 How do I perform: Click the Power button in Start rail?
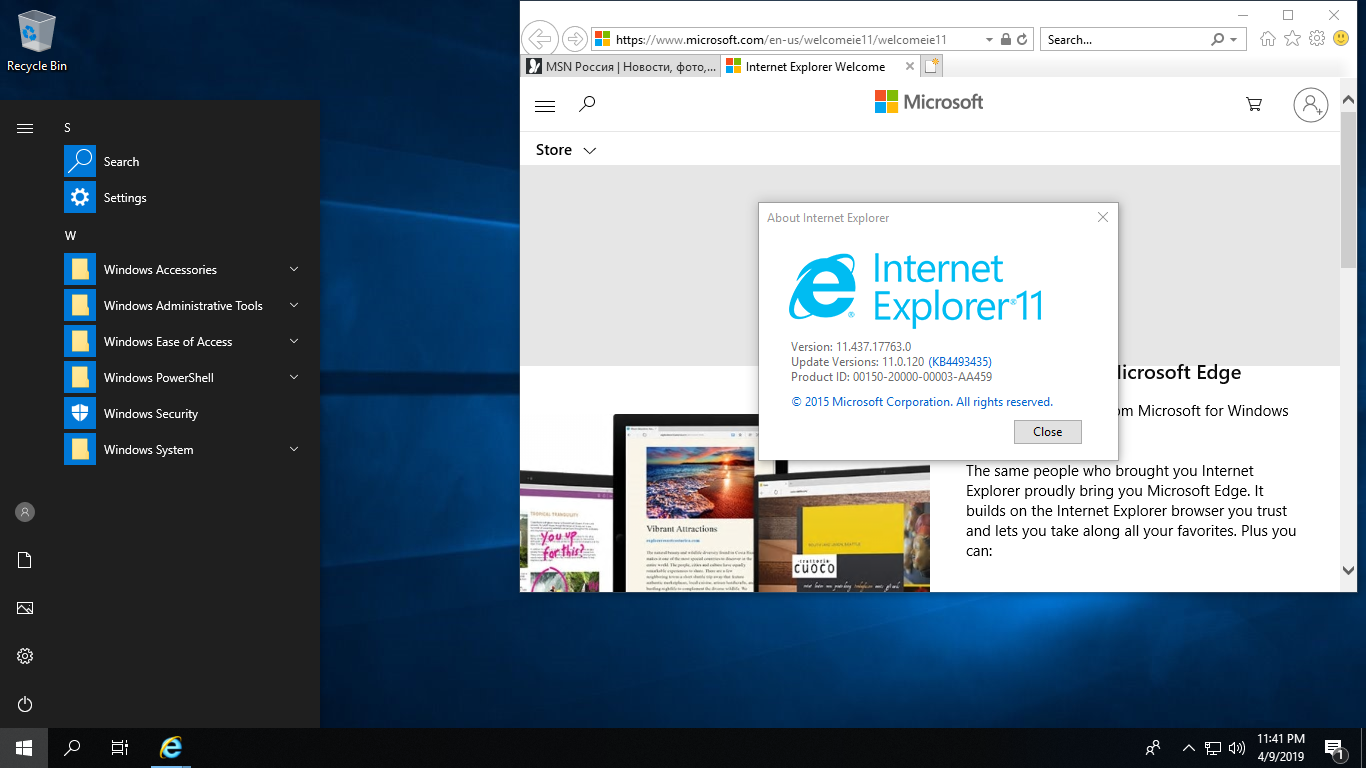click(x=25, y=704)
